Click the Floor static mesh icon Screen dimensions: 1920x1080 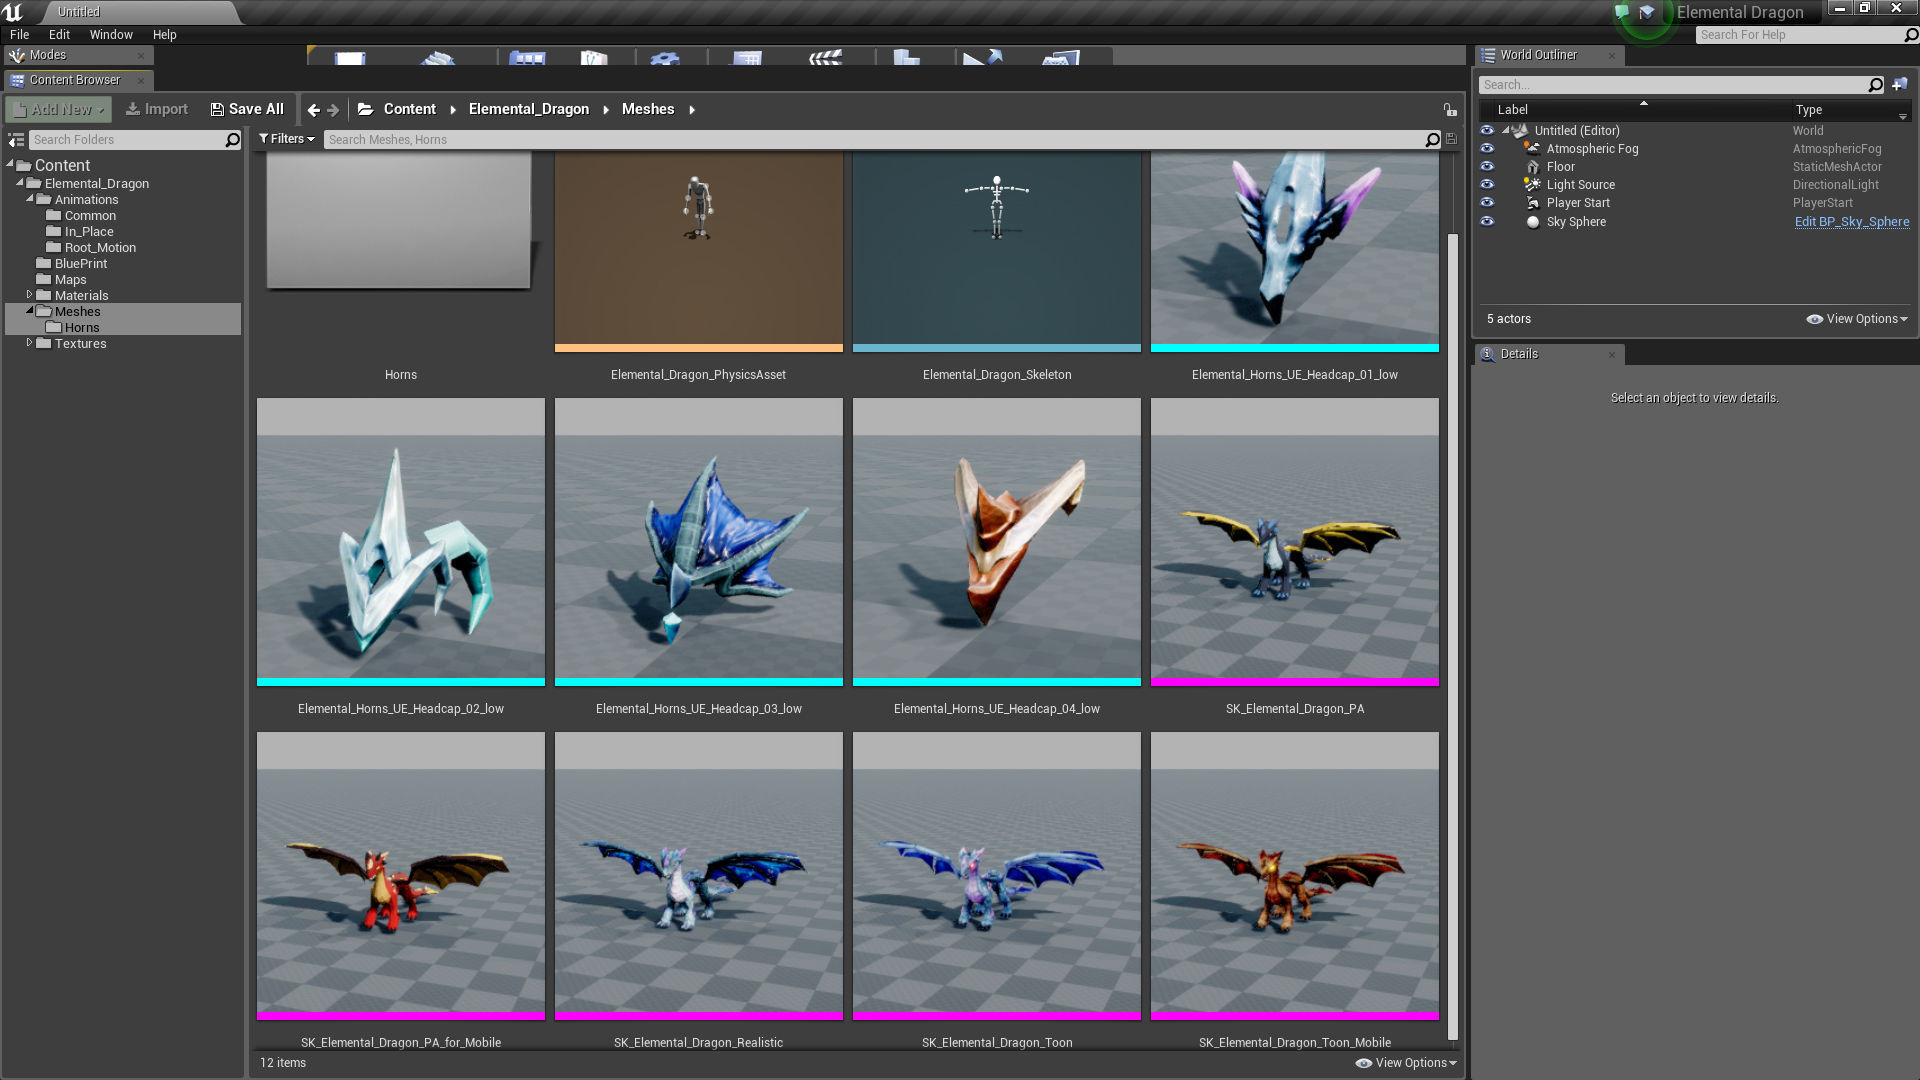[x=1533, y=167]
